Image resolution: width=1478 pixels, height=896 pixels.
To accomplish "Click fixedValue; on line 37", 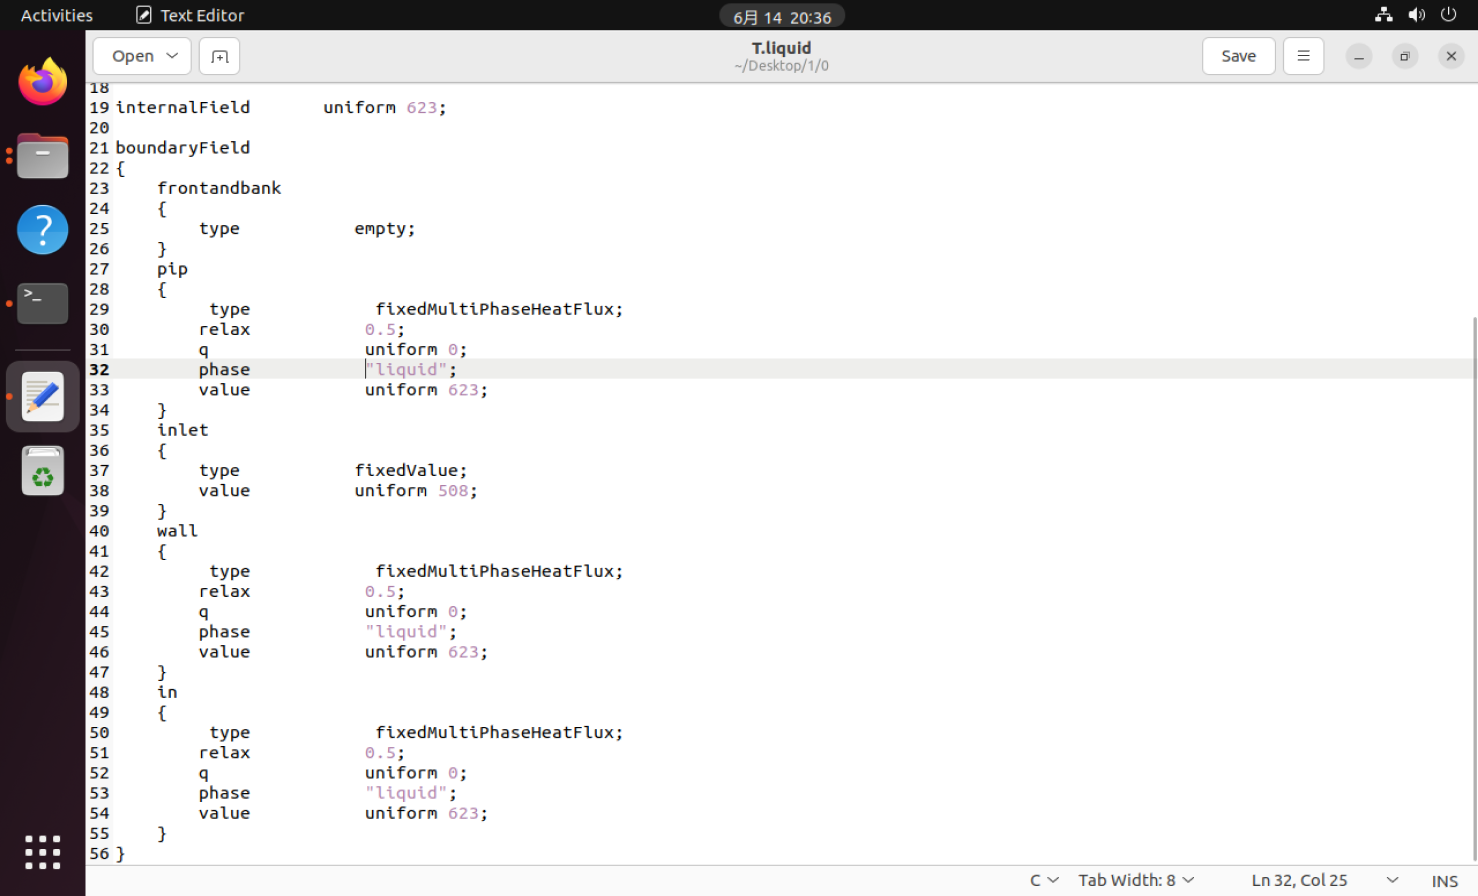I will [411, 470].
